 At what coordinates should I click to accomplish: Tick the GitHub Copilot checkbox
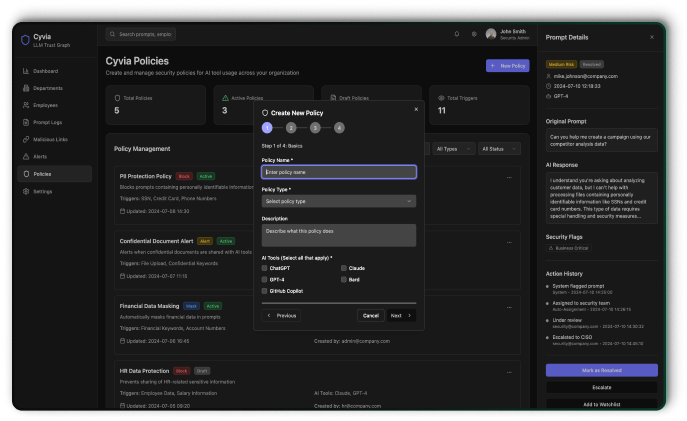(265, 290)
